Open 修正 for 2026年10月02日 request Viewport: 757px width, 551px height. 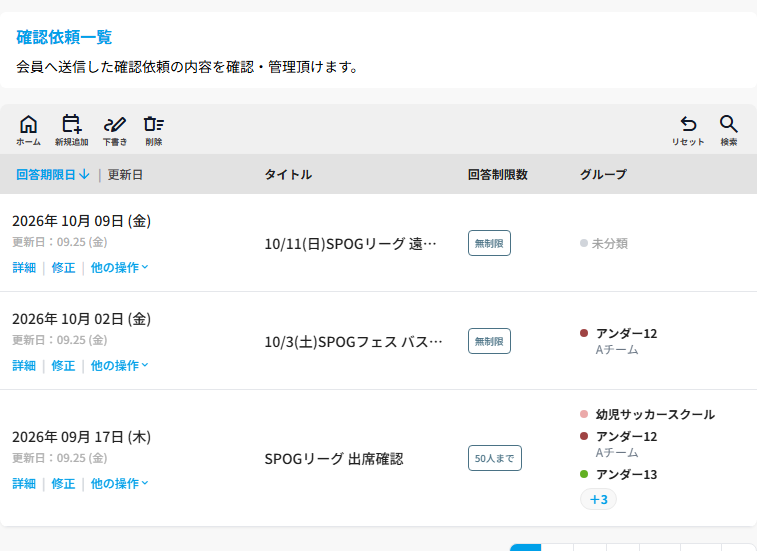63,366
